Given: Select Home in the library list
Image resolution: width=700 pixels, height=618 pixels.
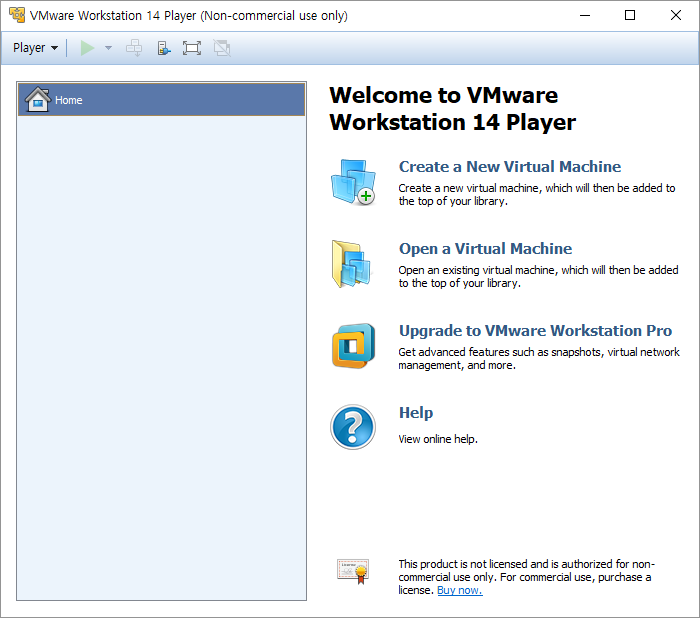Looking at the screenshot, I should 162,100.
